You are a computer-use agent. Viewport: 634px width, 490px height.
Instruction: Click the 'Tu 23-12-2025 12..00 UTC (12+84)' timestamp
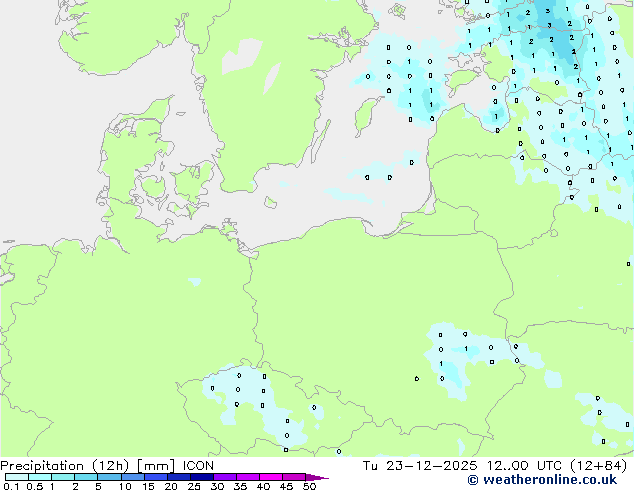coord(495,466)
